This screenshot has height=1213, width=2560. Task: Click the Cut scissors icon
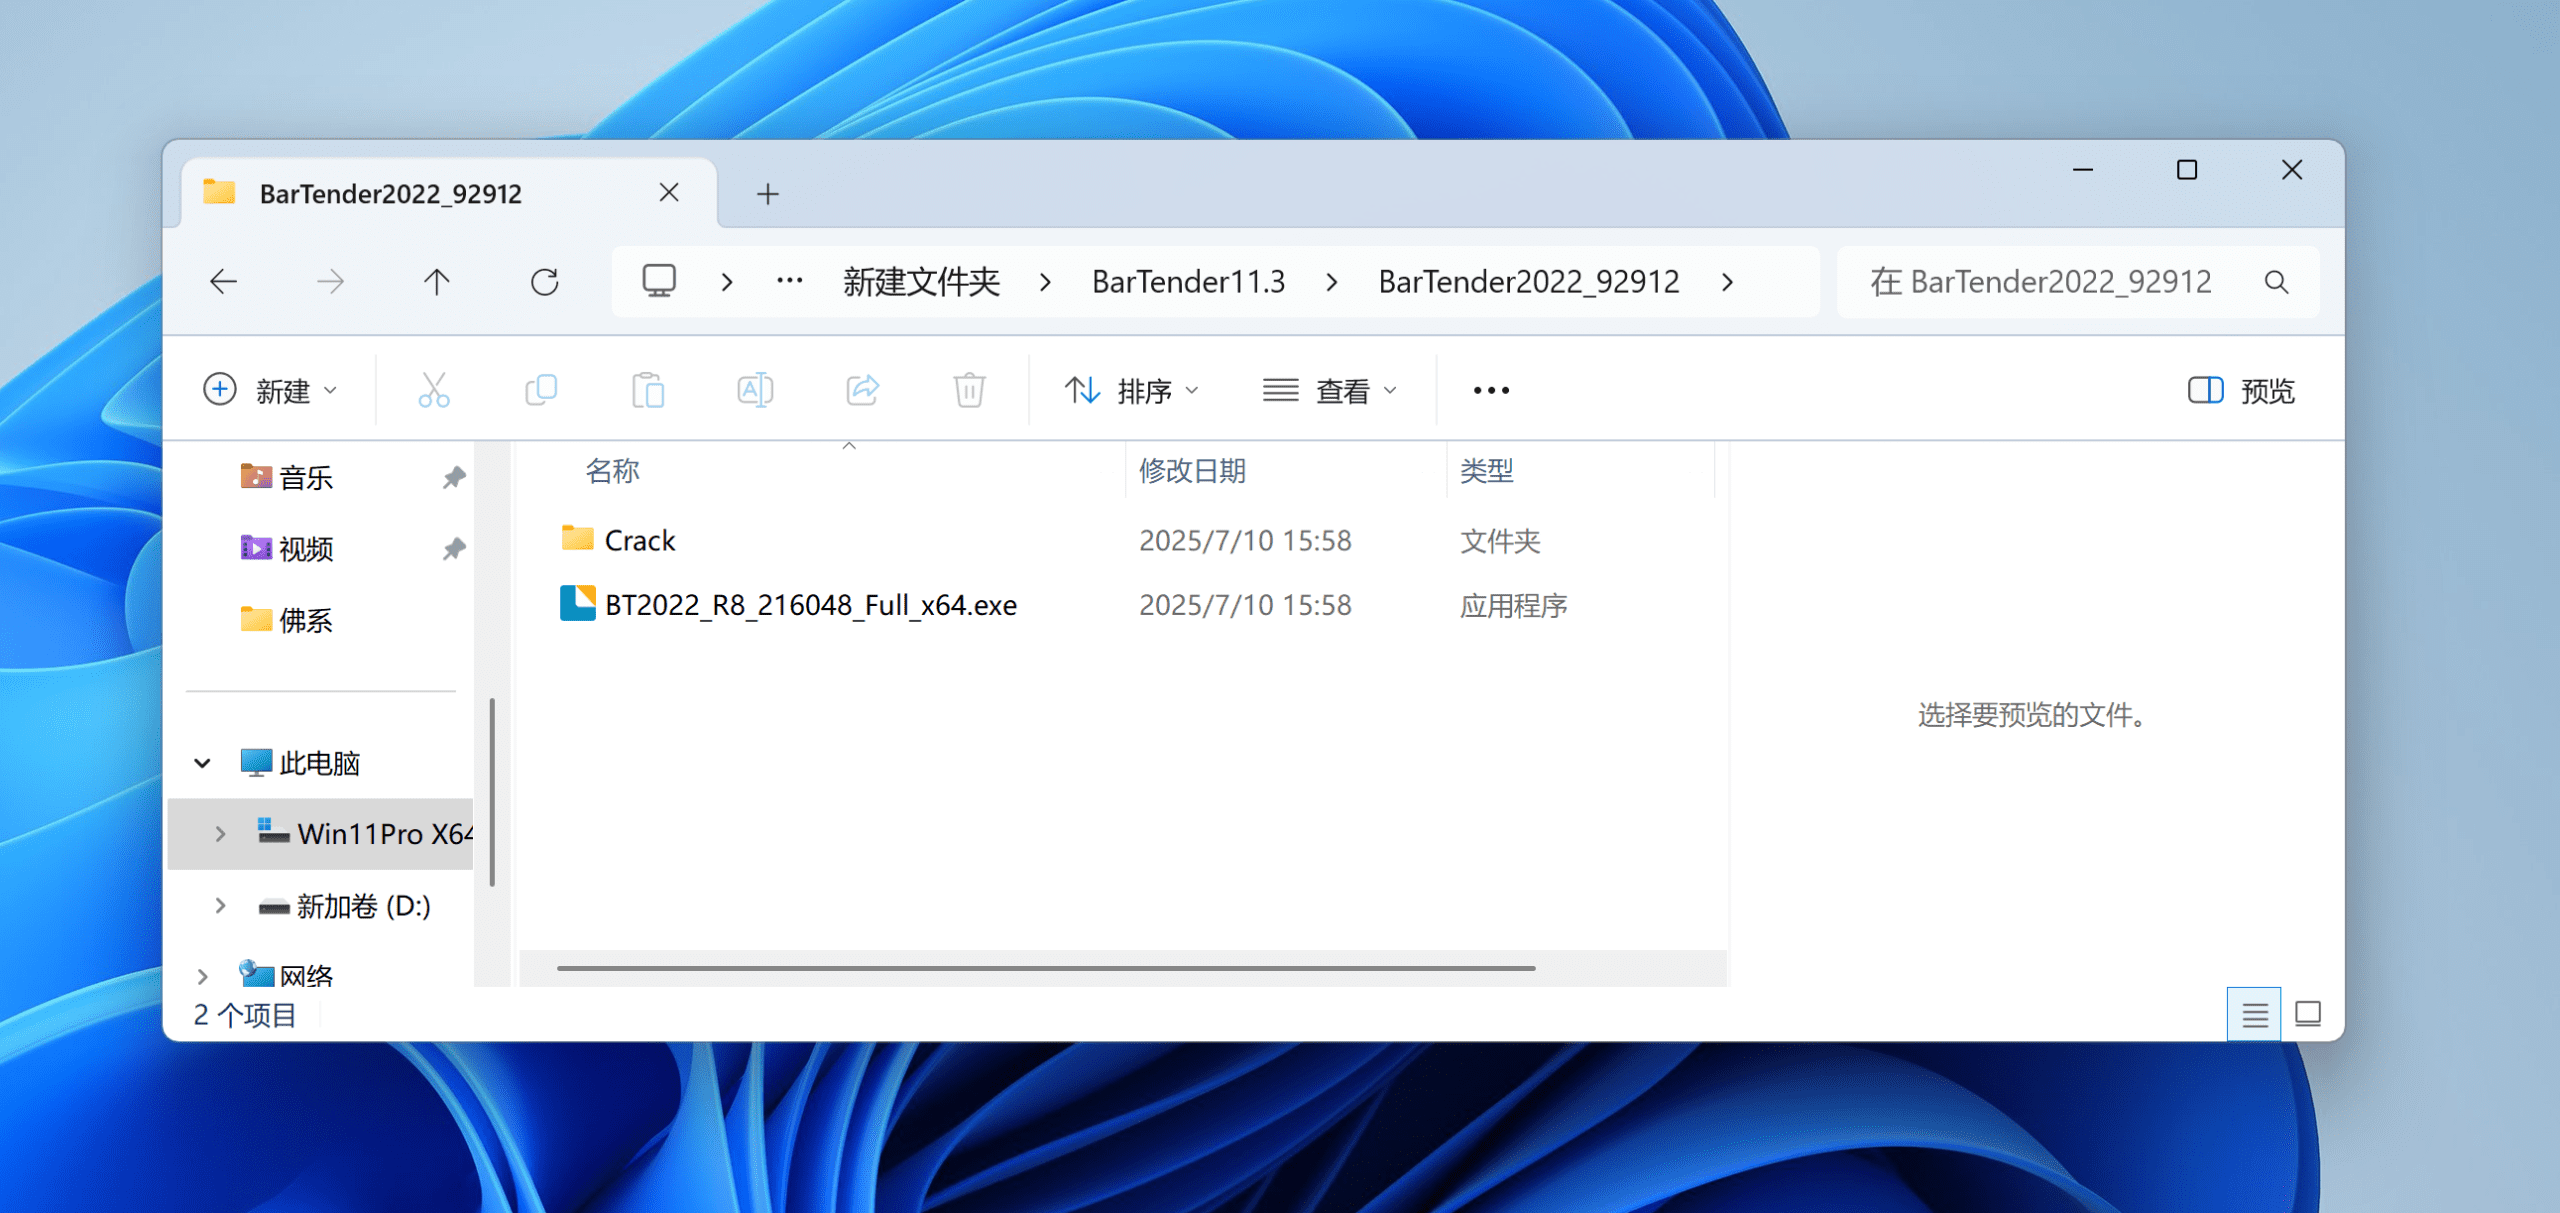coord(433,390)
